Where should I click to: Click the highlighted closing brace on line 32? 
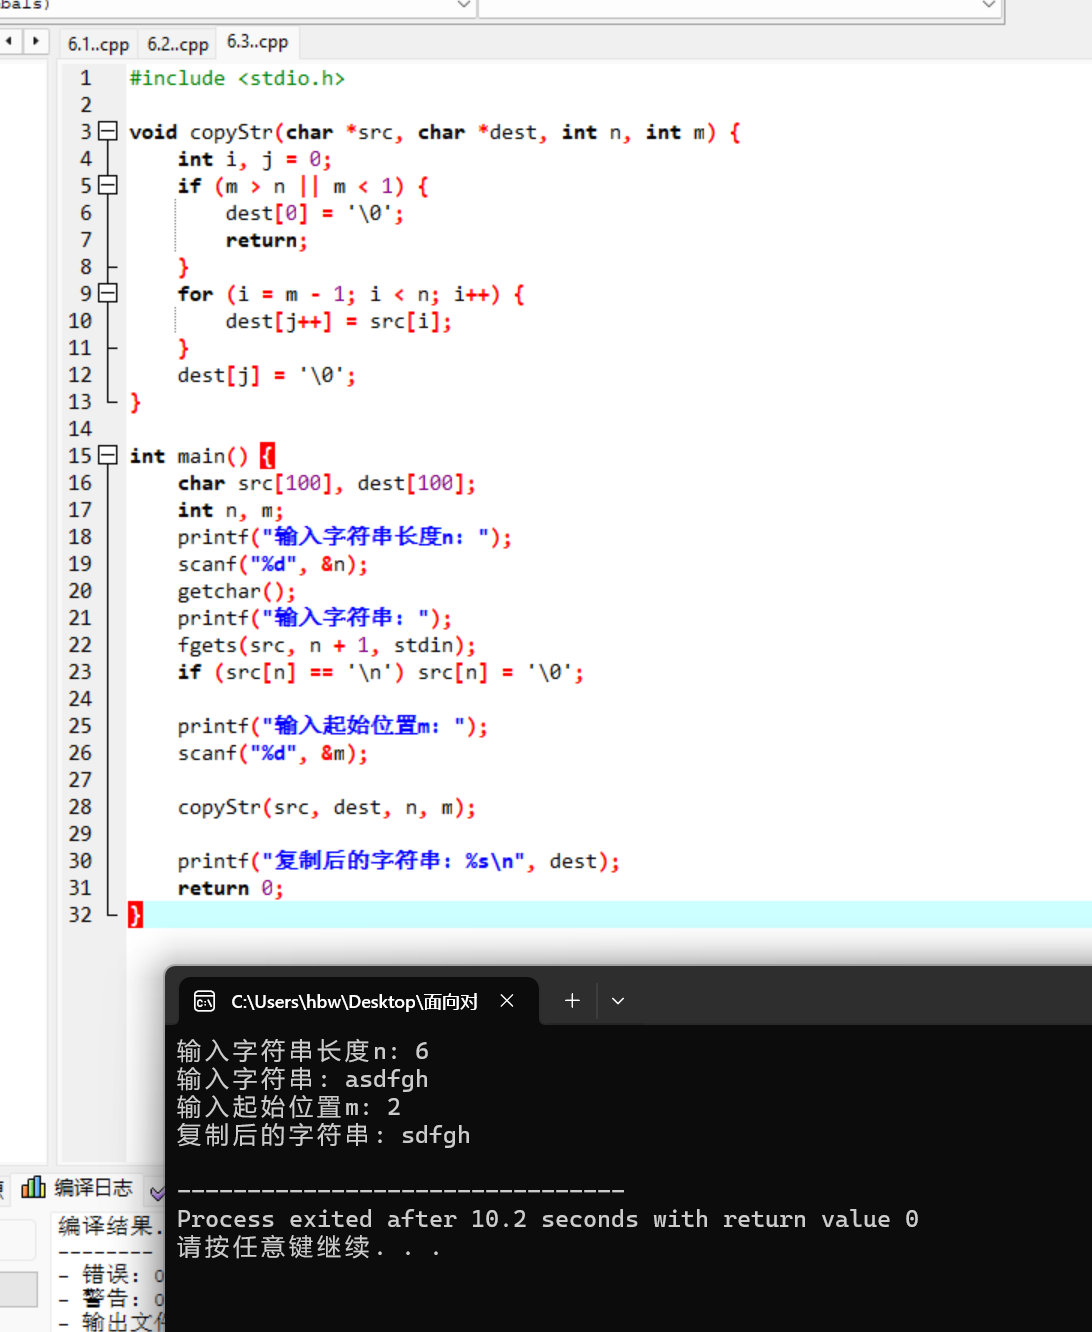tap(135, 914)
